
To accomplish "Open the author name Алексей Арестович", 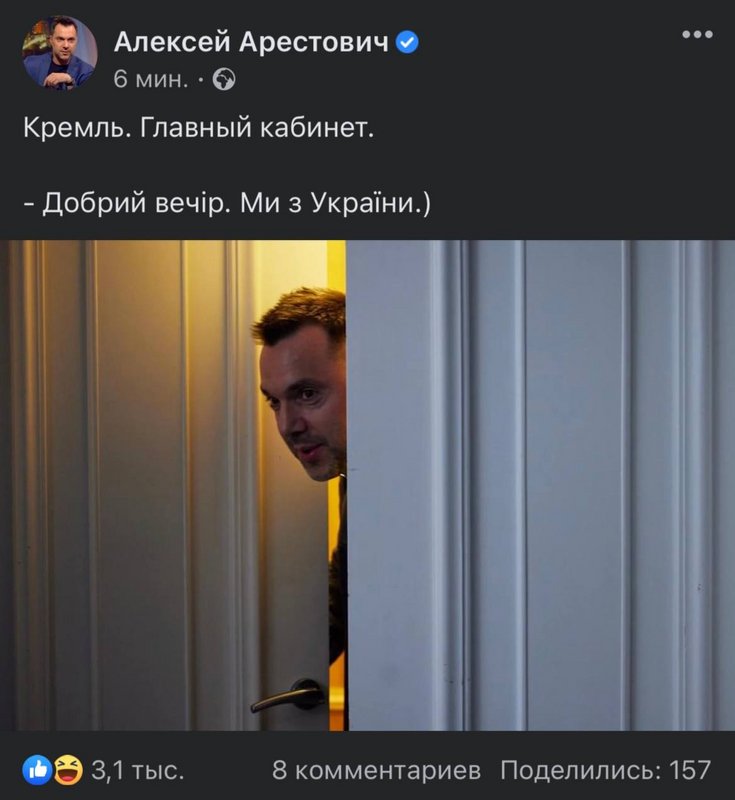I will [251, 42].
